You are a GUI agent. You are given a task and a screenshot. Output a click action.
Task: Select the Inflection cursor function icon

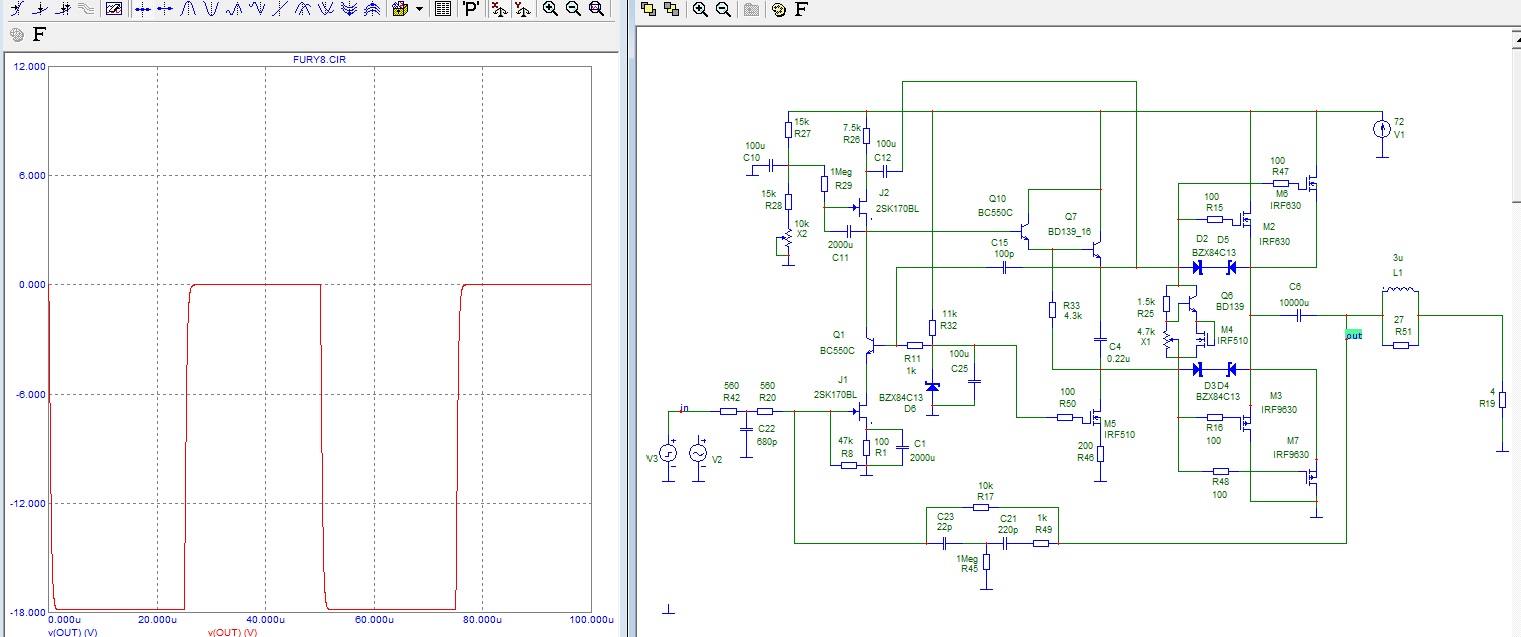tap(280, 9)
